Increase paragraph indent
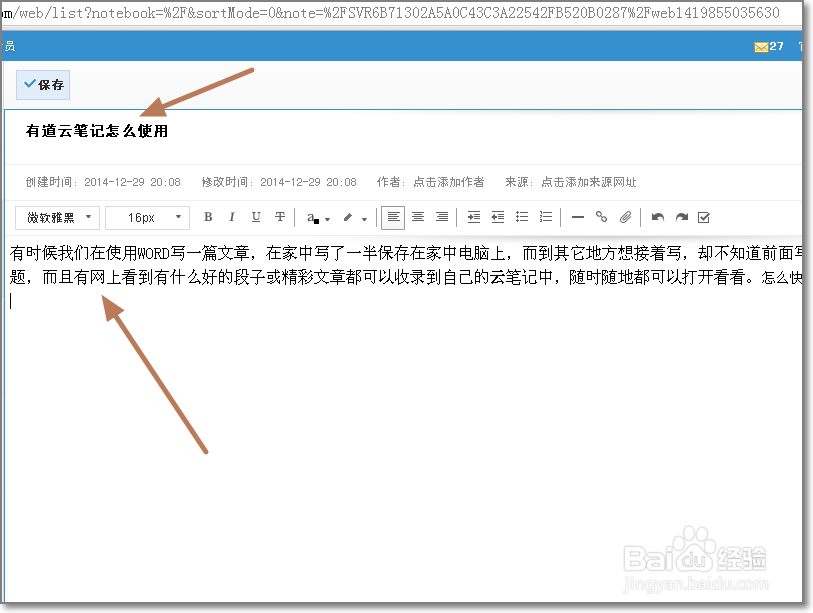Screen dimensions: 813x613 click(474, 217)
